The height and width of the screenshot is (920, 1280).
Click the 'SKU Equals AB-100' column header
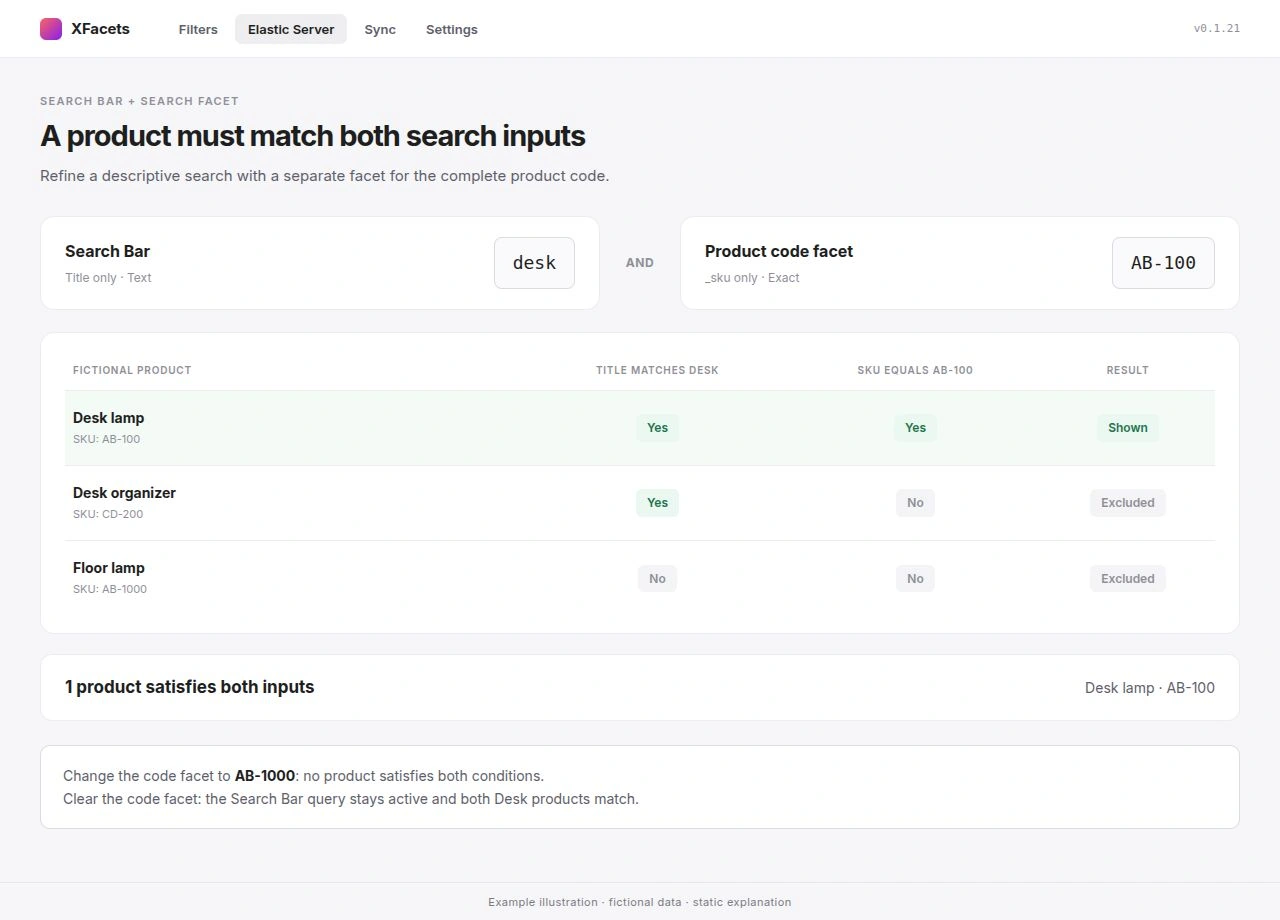(915, 370)
